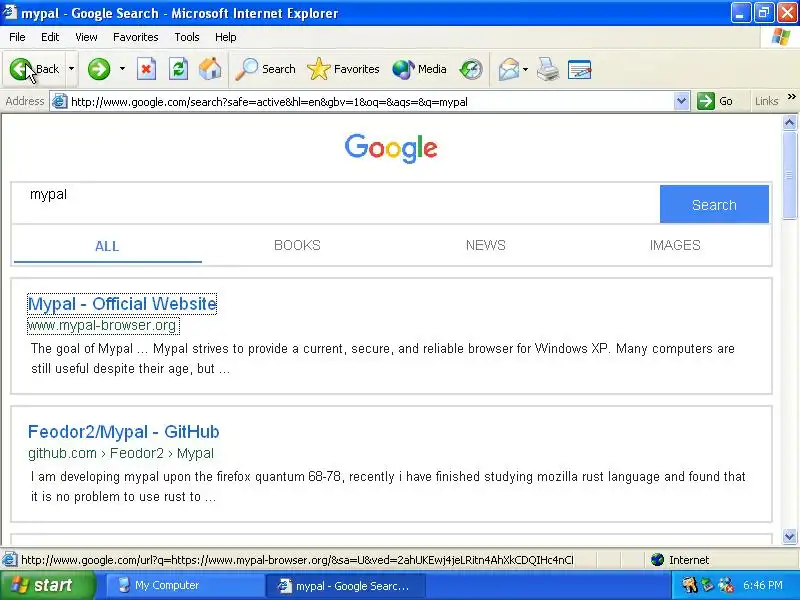Click the address bar page icon
Viewport: 800px width, 600px height.
coord(60,102)
